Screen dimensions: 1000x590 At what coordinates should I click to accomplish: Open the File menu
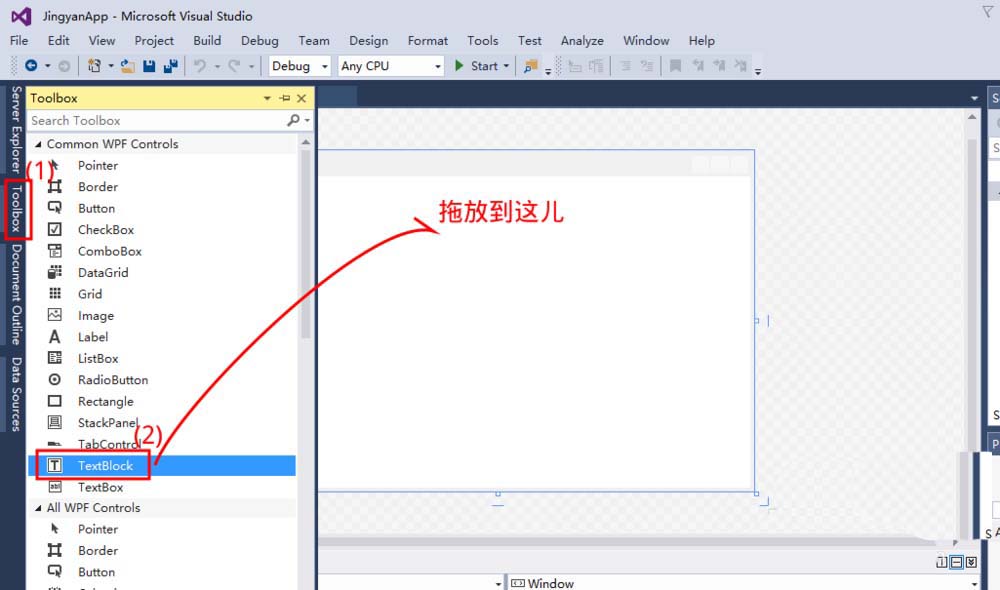19,40
